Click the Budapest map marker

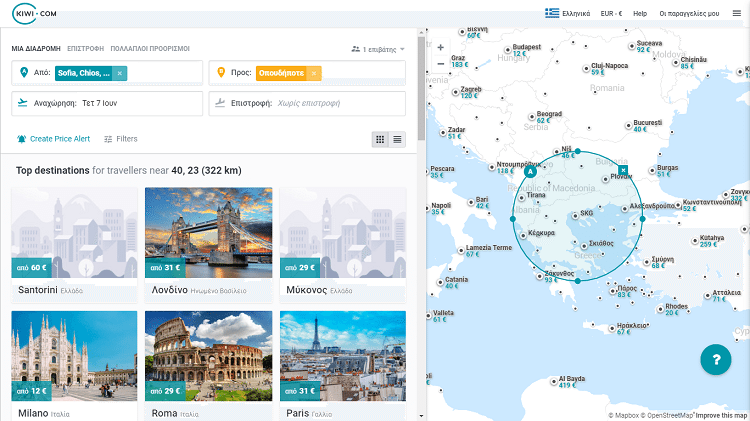coord(508,50)
